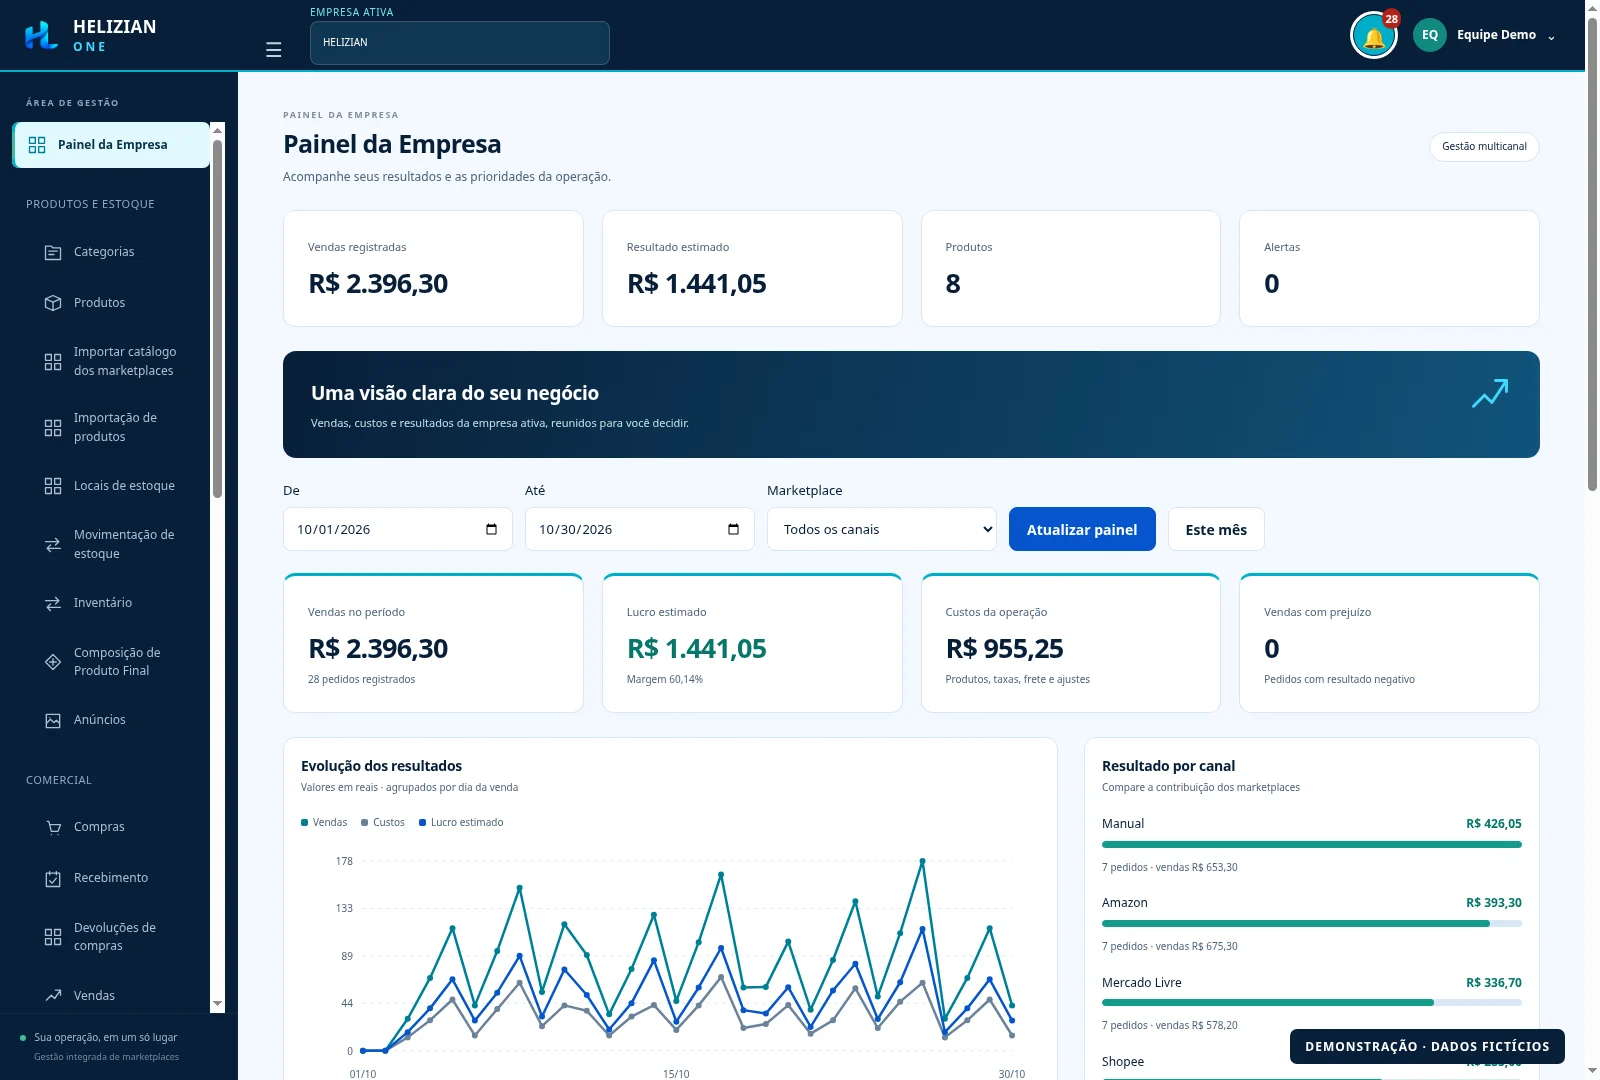Click the Importação de produtos icon

tap(53, 427)
